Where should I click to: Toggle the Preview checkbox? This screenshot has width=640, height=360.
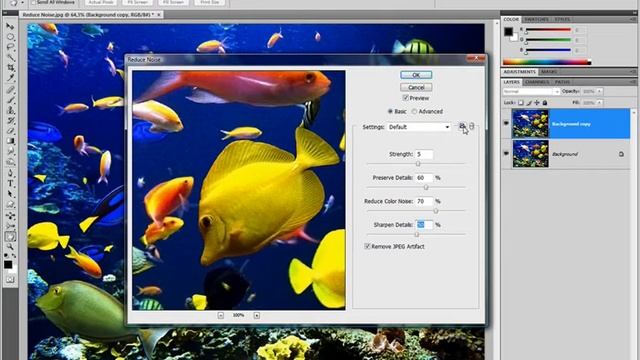[x=405, y=98]
